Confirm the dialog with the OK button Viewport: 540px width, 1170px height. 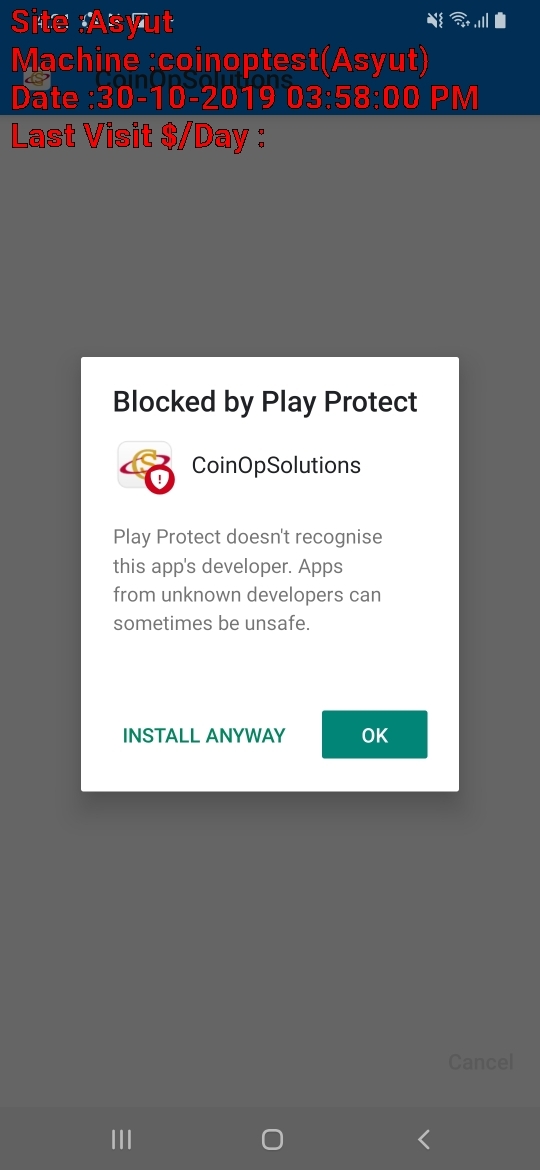374,735
